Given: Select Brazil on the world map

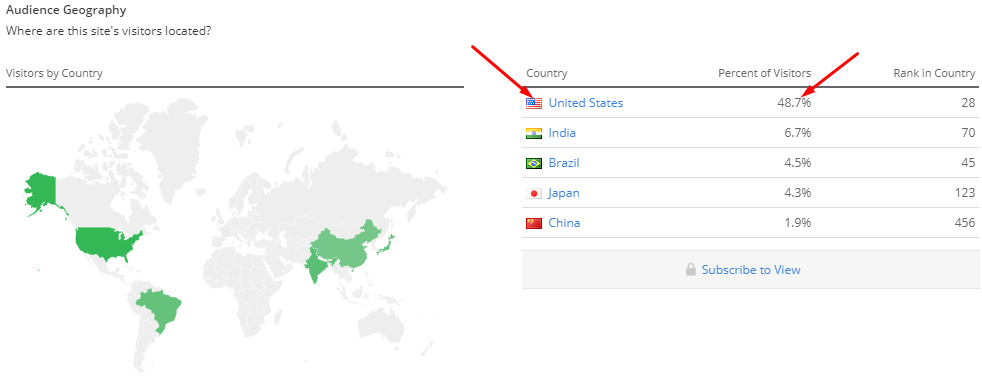Looking at the screenshot, I should coord(160,308).
